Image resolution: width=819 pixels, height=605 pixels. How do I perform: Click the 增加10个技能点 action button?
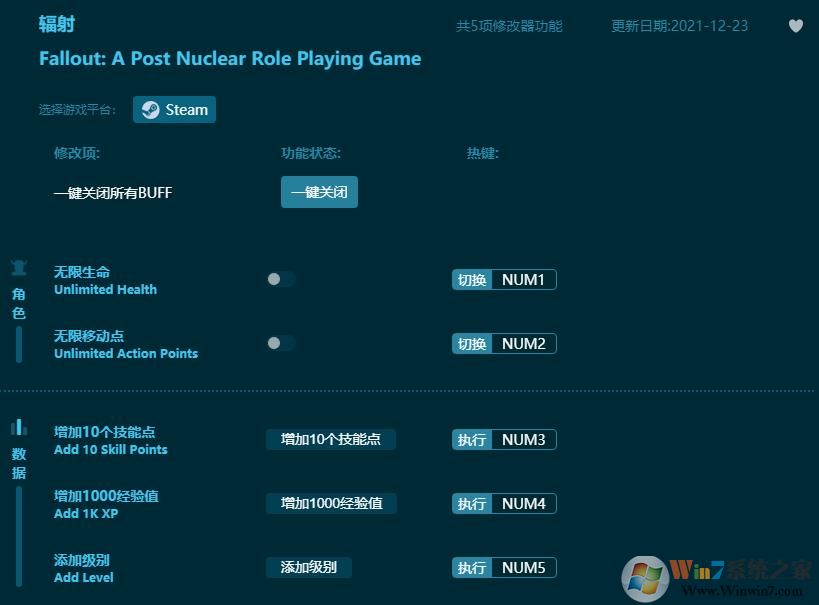click(331, 439)
